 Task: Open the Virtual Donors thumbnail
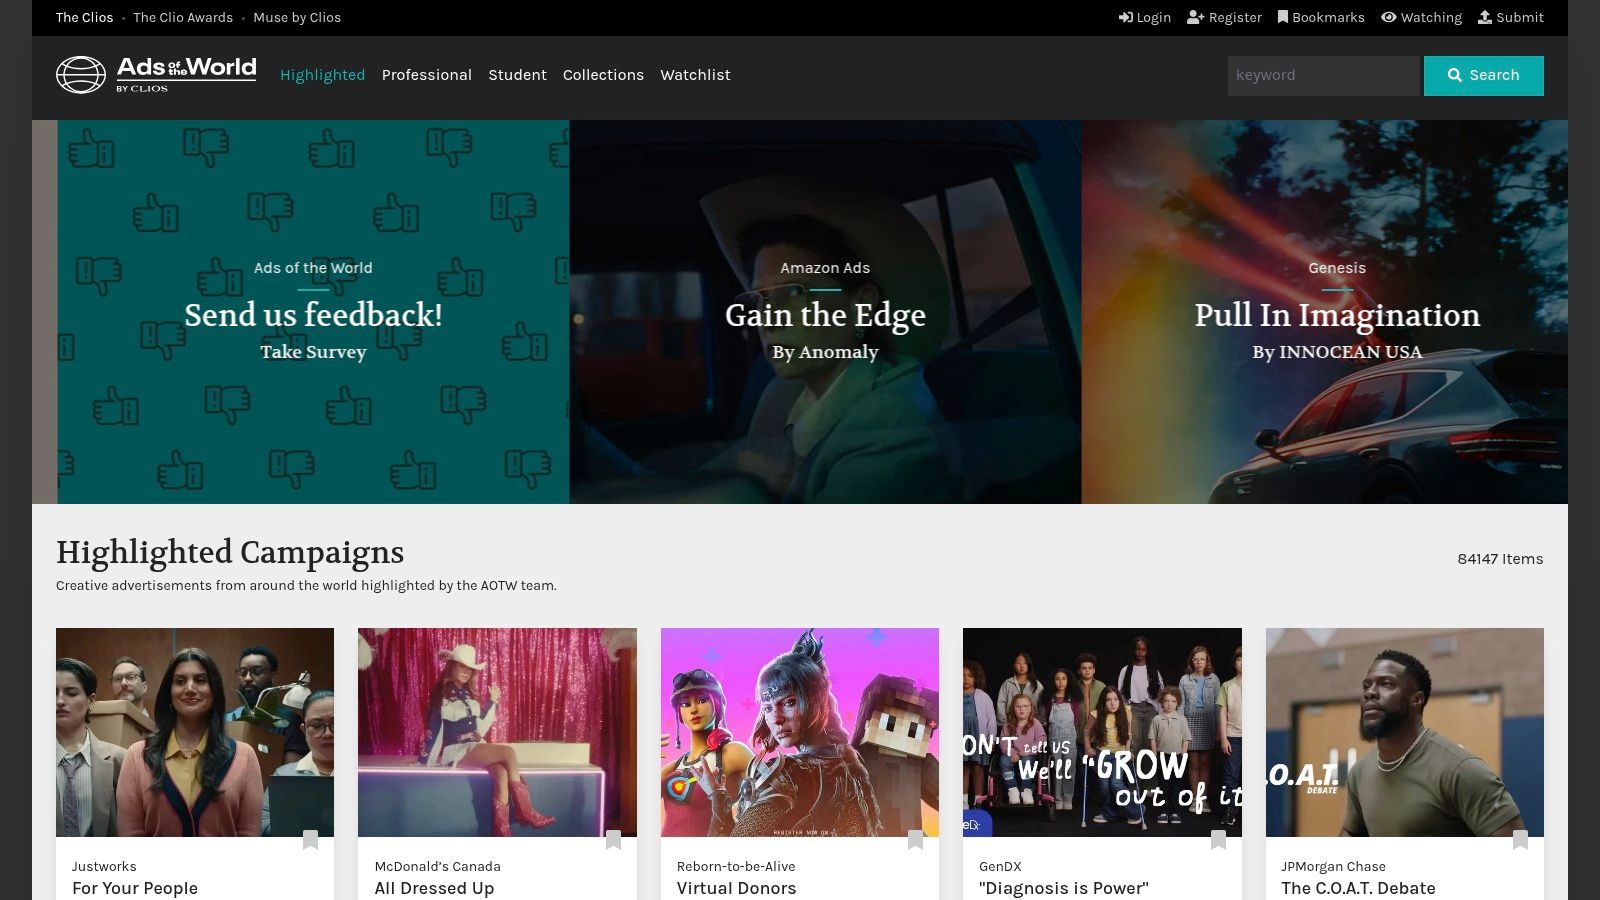(x=800, y=732)
